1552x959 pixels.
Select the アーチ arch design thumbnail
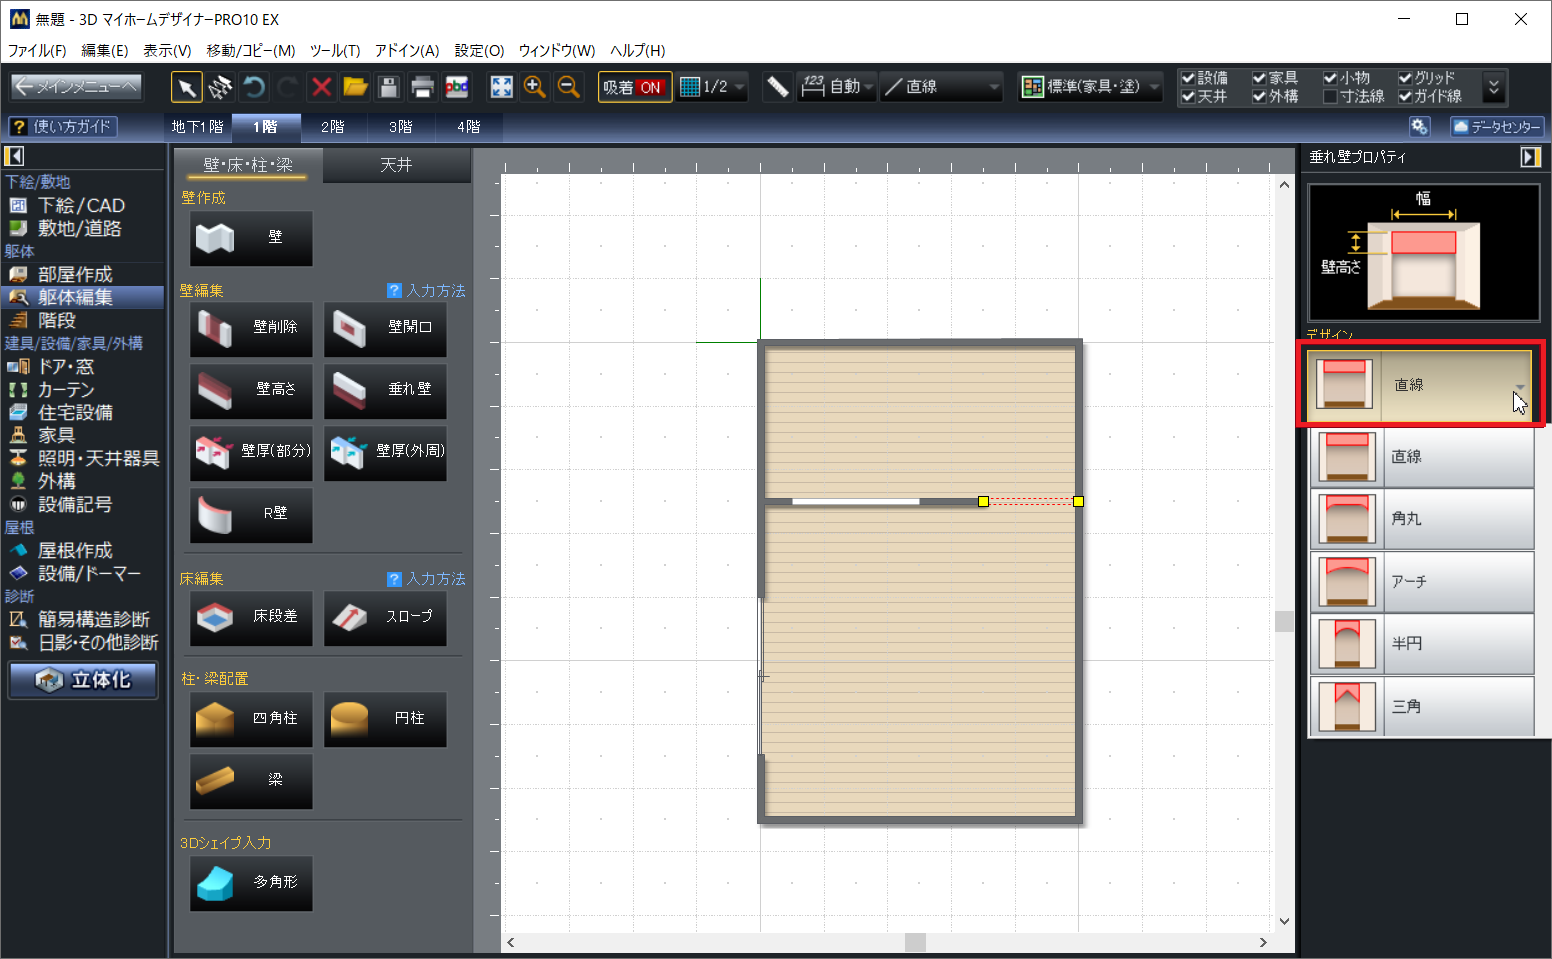coord(1347,582)
